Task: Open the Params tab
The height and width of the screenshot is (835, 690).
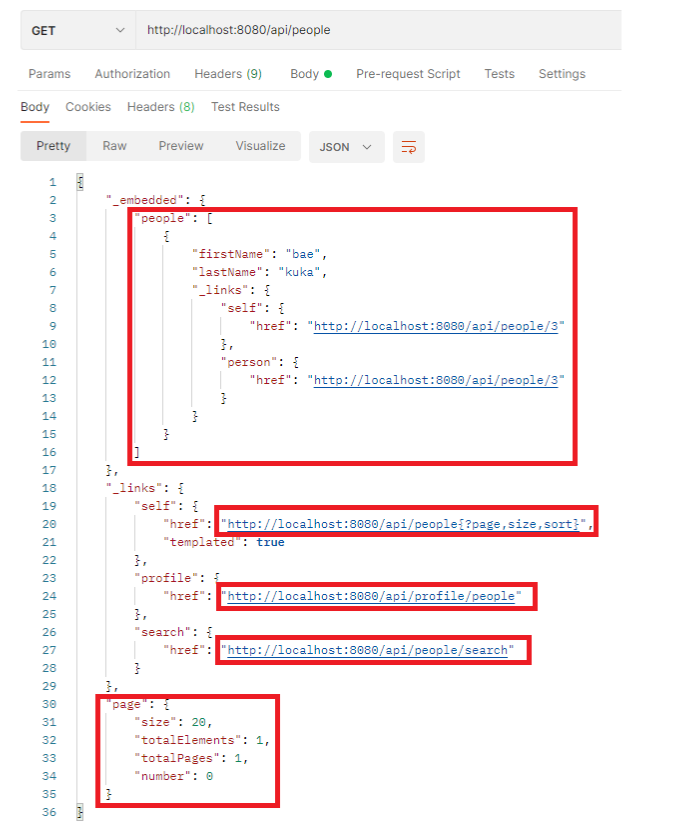Action: (x=50, y=74)
